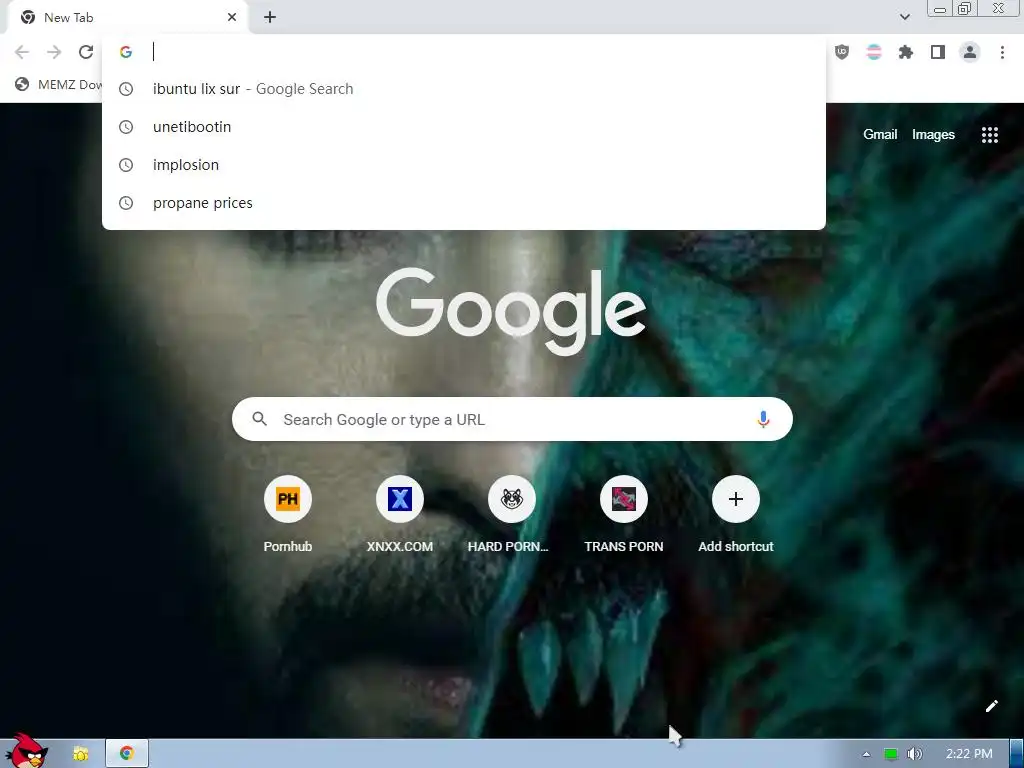
Task: Choose the 'ibuntu lix sur' suggestion
Action: click(x=464, y=89)
